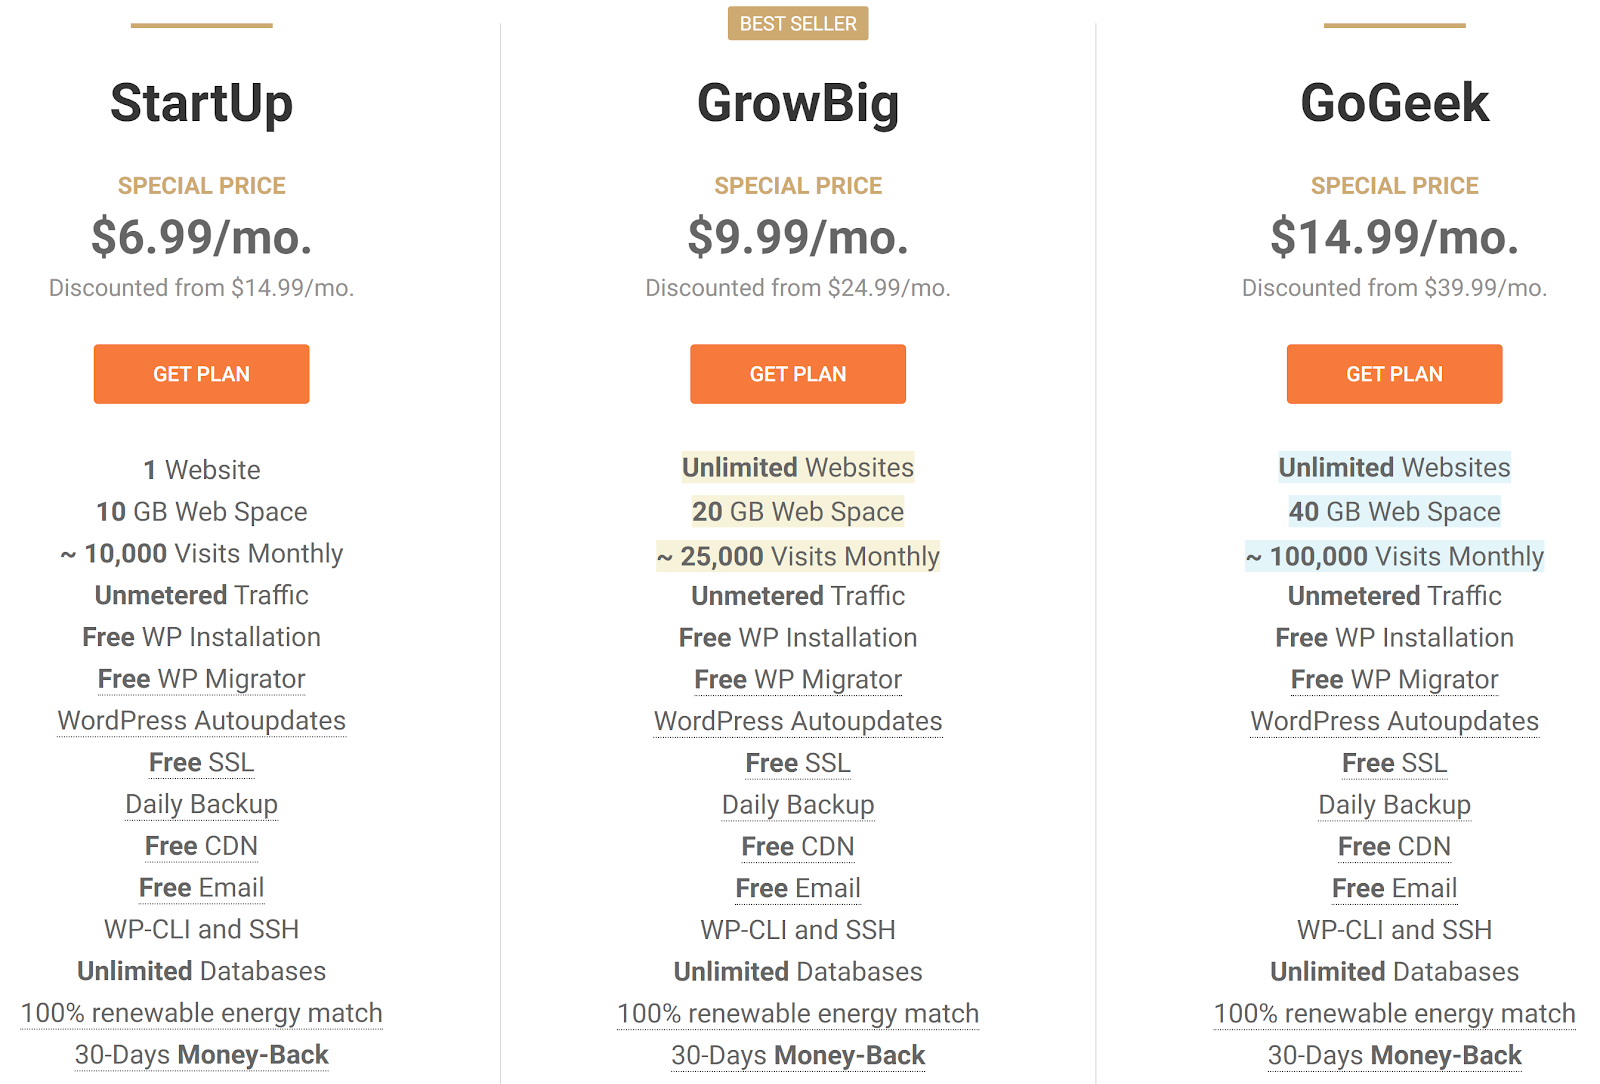
Task: Click GoGeek's Free SSL feature link
Action: tap(1394, 763)
